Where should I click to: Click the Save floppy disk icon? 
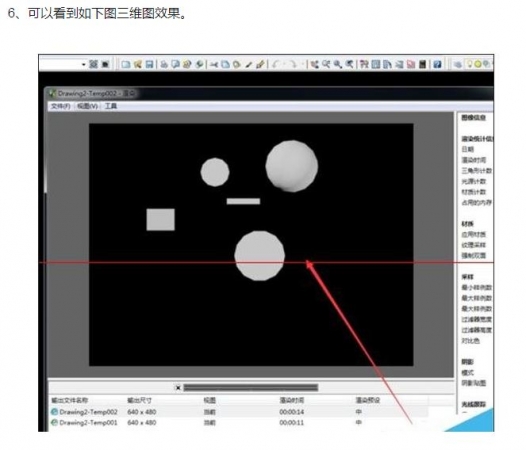(149, 64)
